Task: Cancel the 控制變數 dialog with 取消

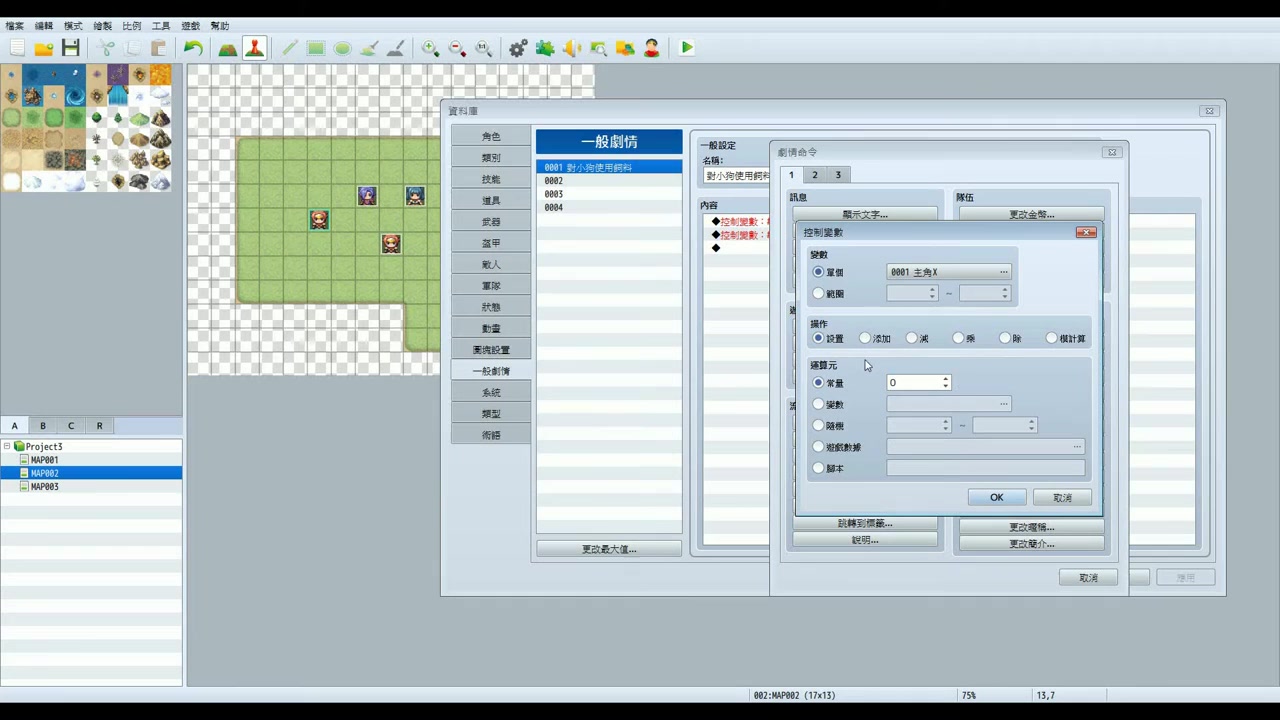Action: click(1062, 498)
